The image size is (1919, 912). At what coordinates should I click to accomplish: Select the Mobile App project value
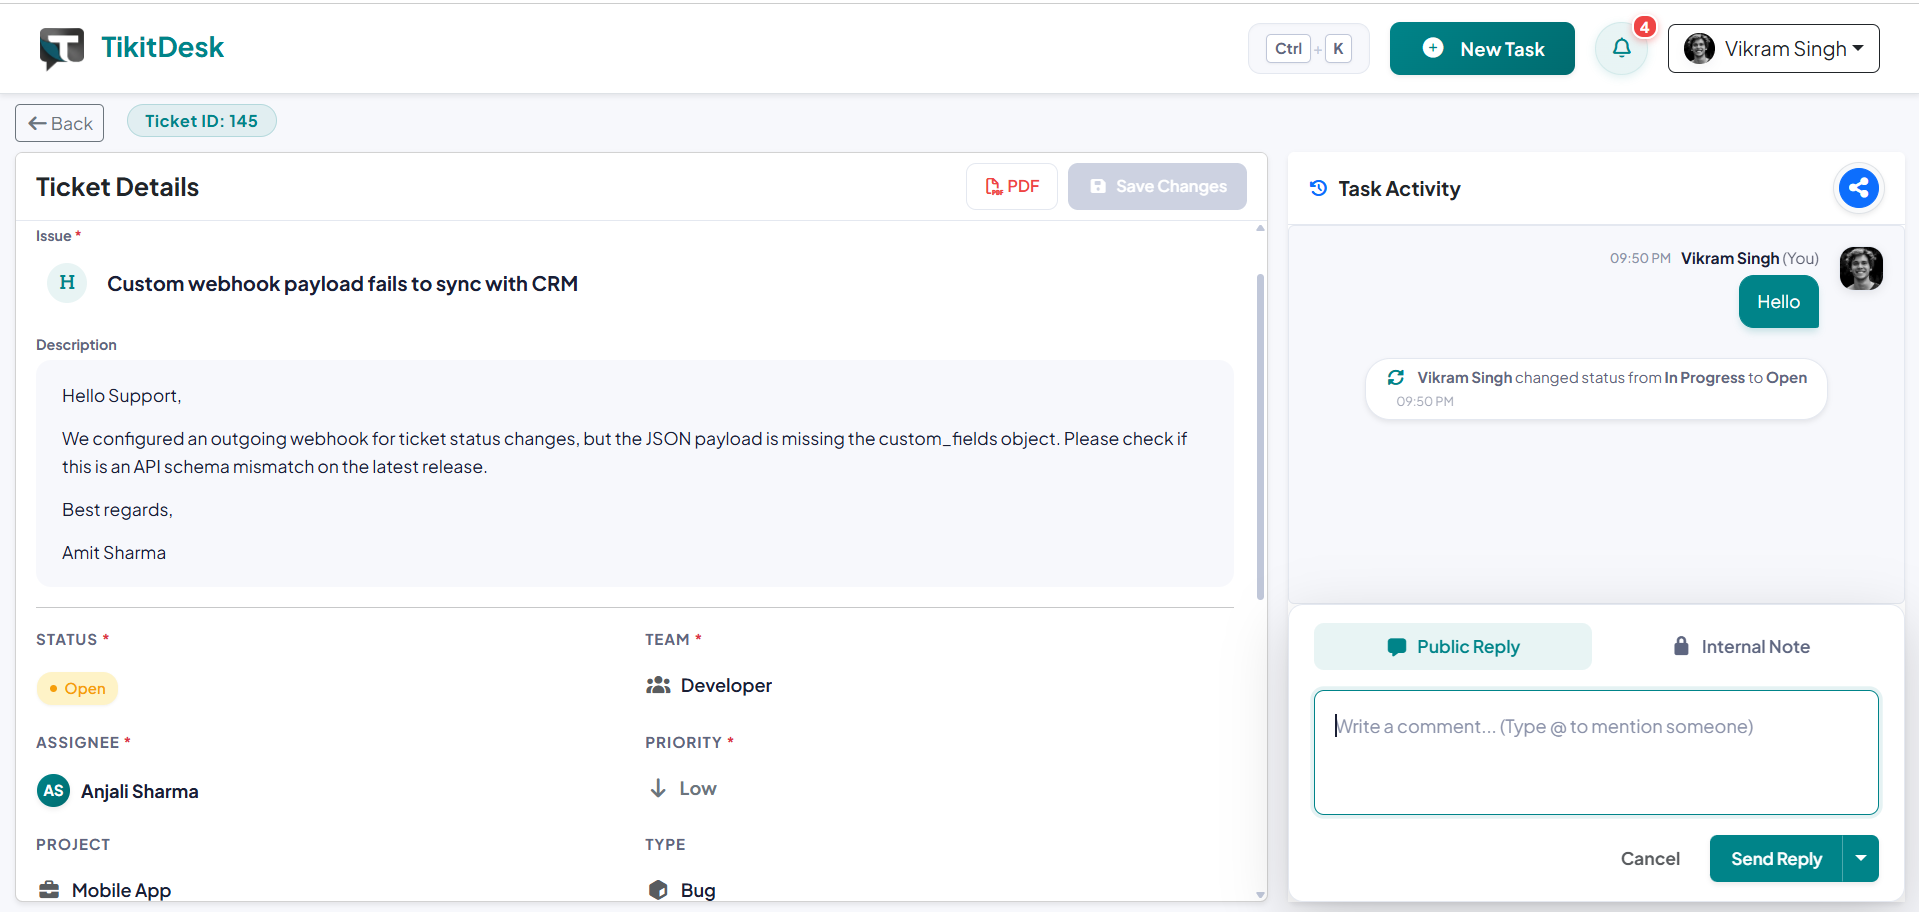click(105, 889)
